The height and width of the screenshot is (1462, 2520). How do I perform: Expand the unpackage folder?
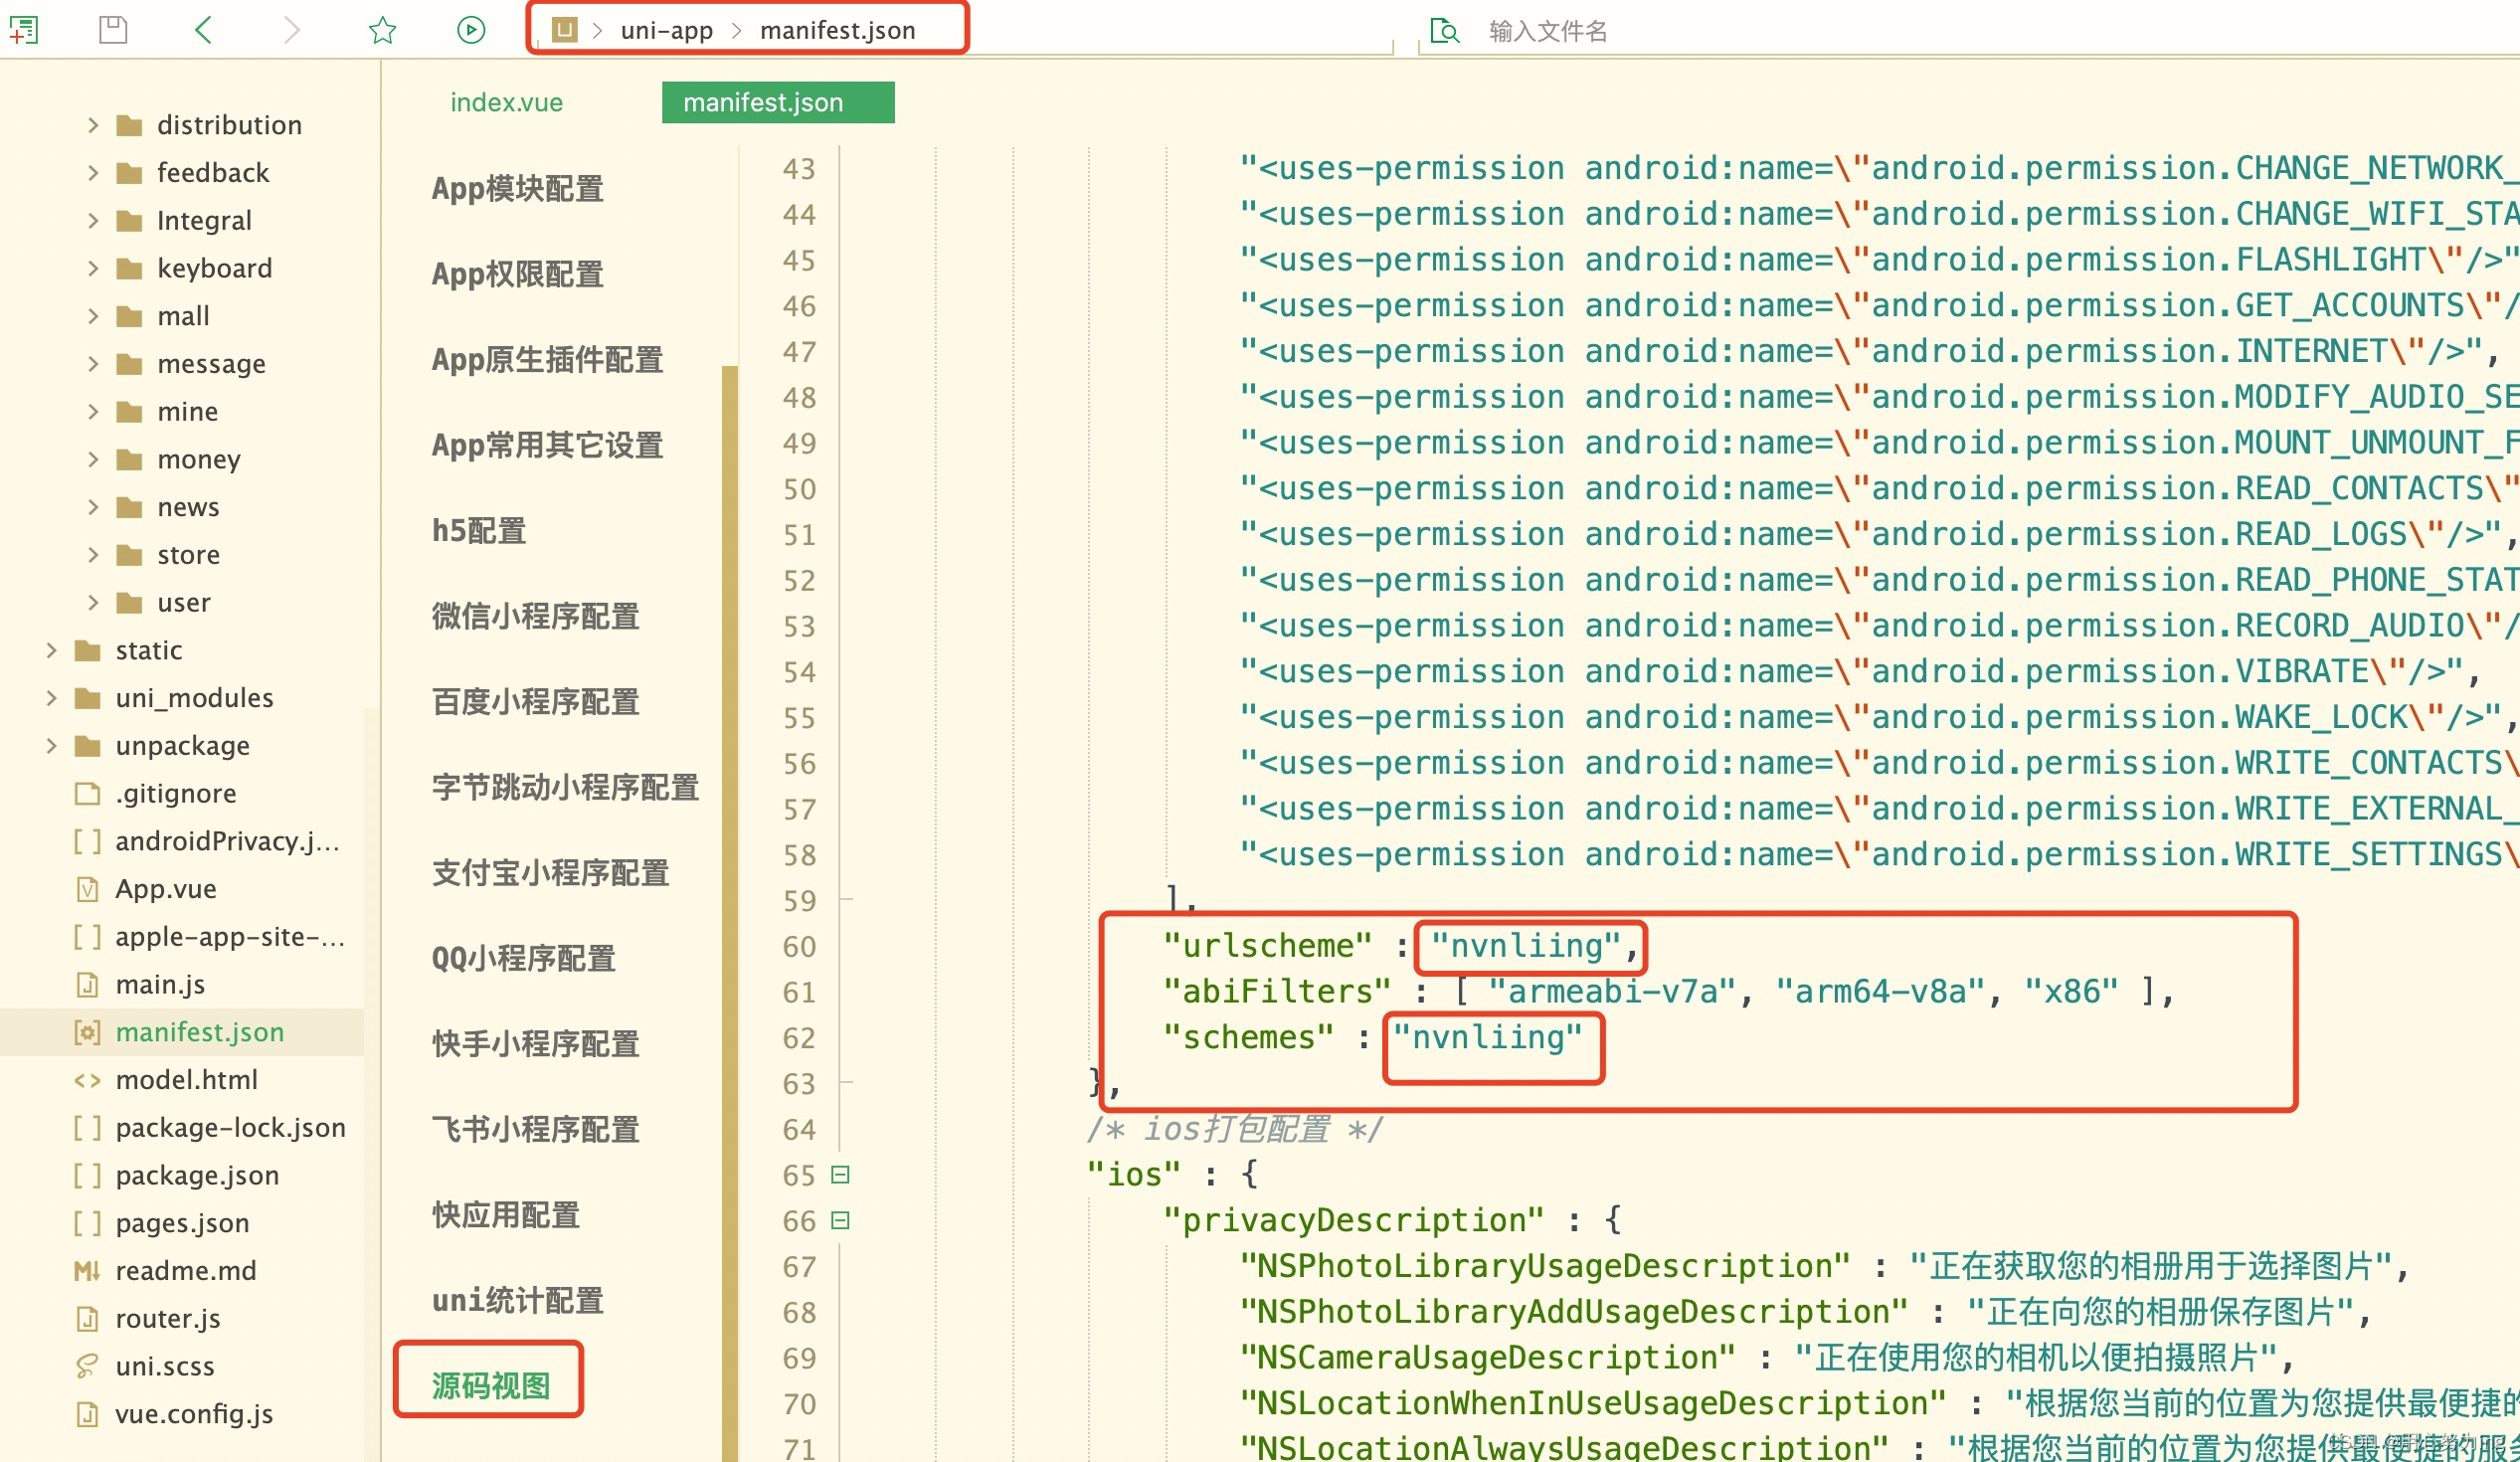tap(52, 746)
